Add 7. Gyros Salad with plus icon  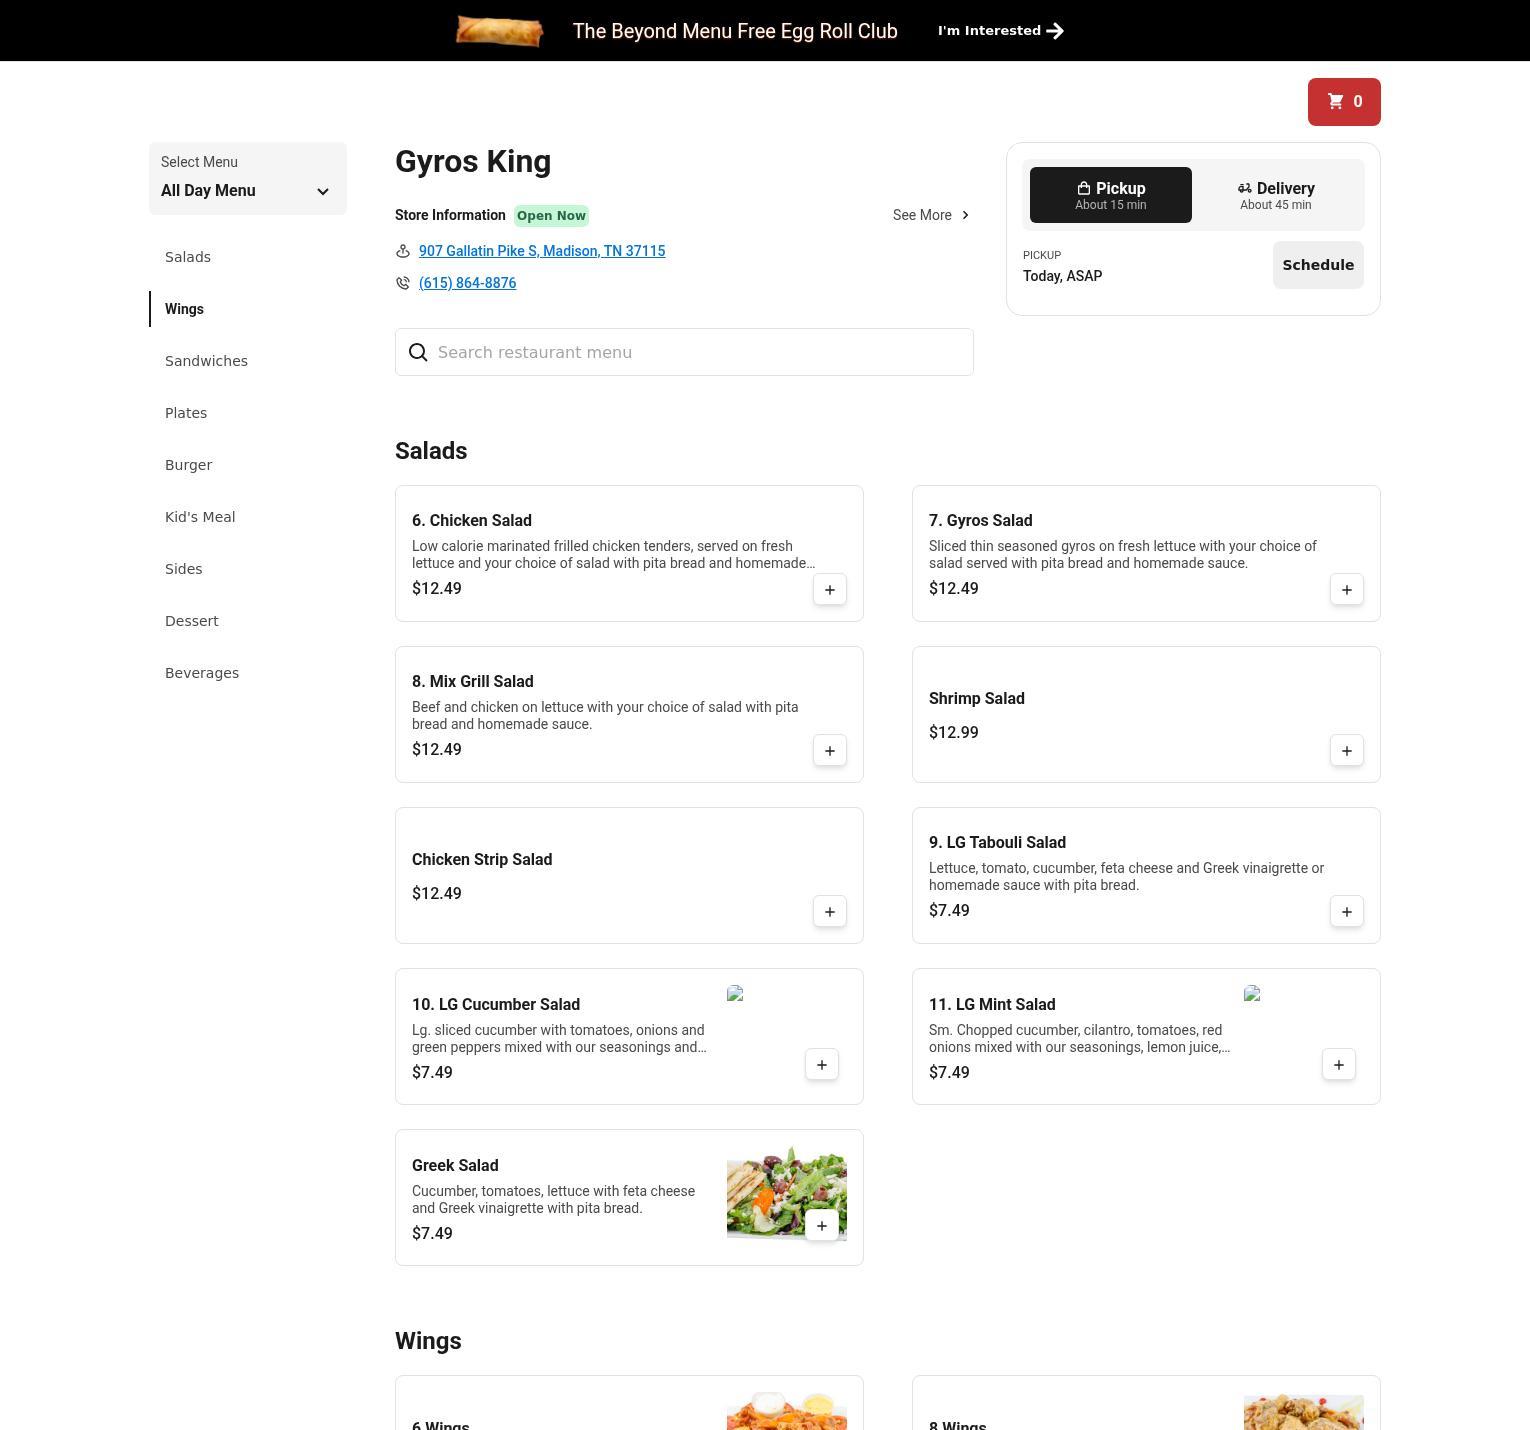click(x=1347, y=590)
